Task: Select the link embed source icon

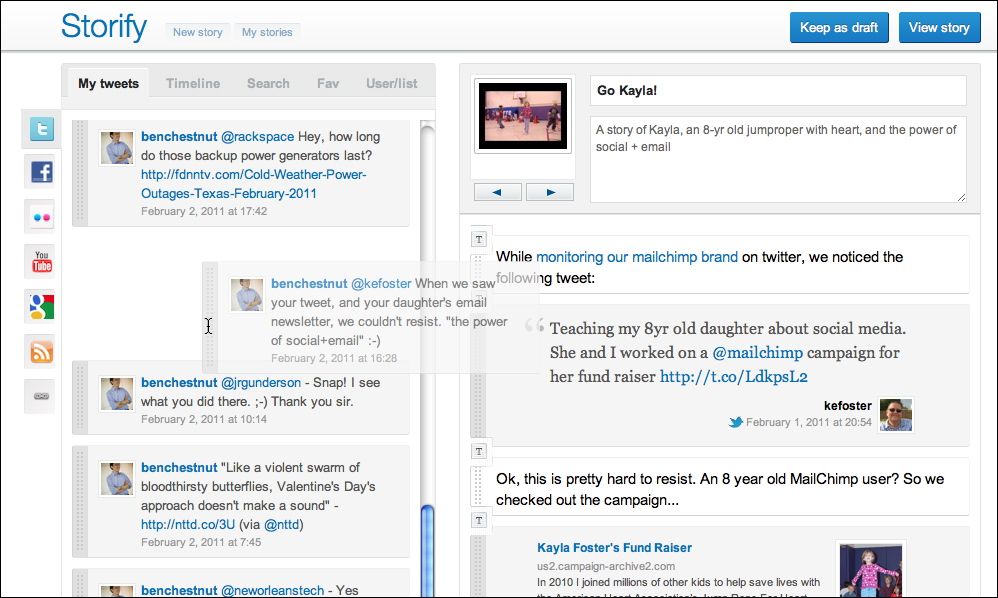Action: (x=42, y=396)
